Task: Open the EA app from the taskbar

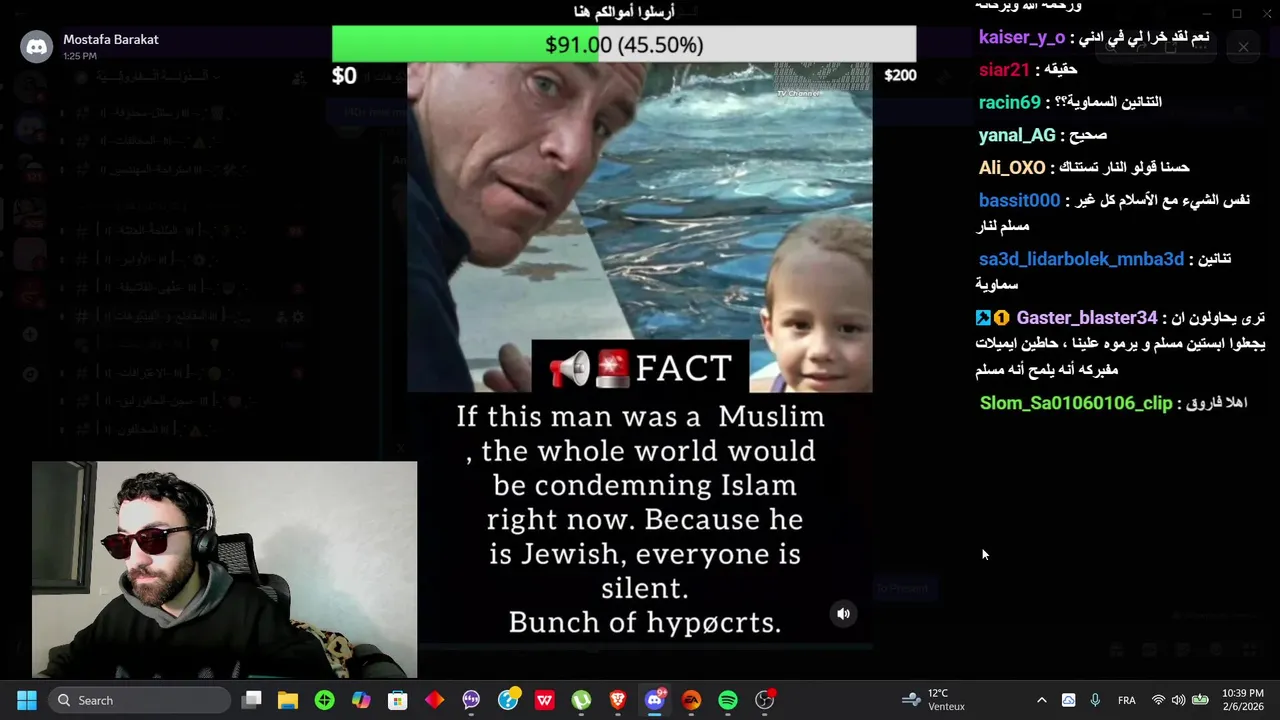Action: point(691,700)
